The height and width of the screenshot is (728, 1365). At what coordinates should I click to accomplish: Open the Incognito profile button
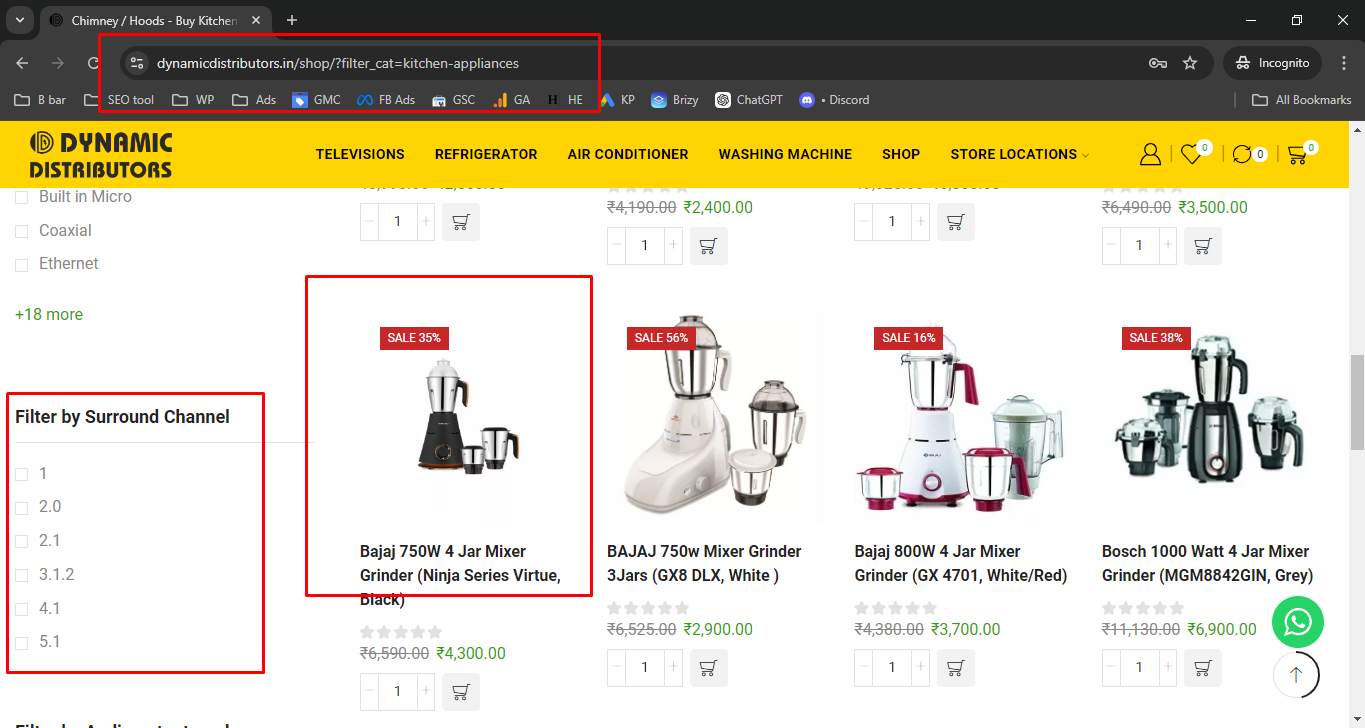1272,63
